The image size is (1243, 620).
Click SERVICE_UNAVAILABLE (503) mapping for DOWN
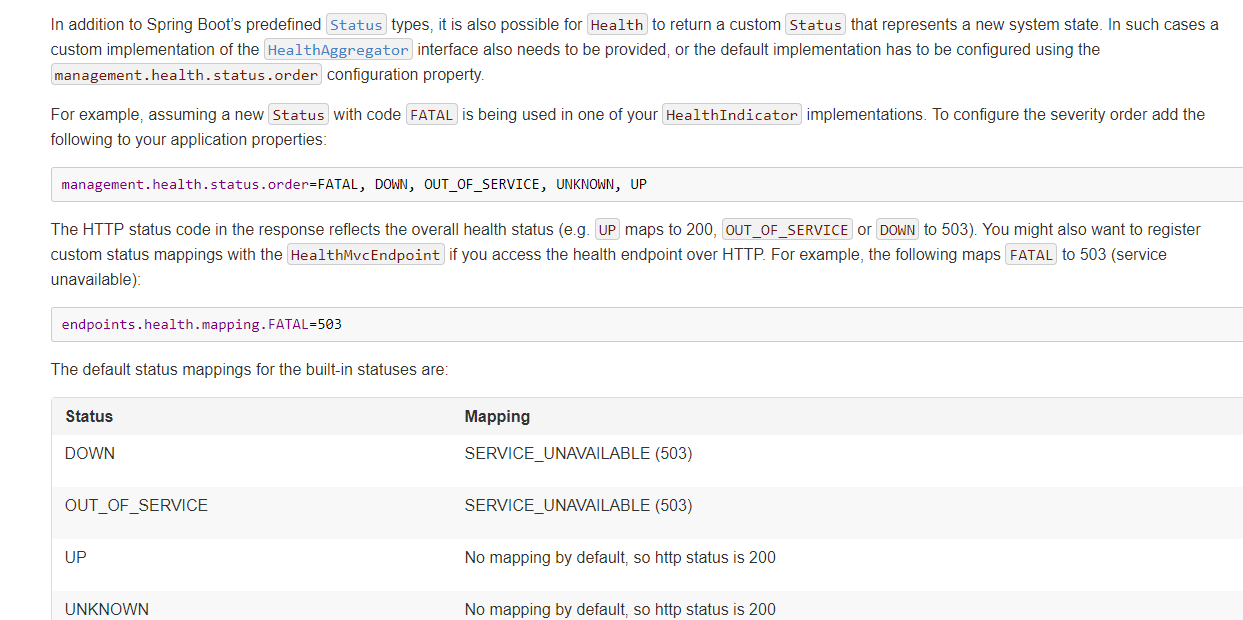coord(578,453)
